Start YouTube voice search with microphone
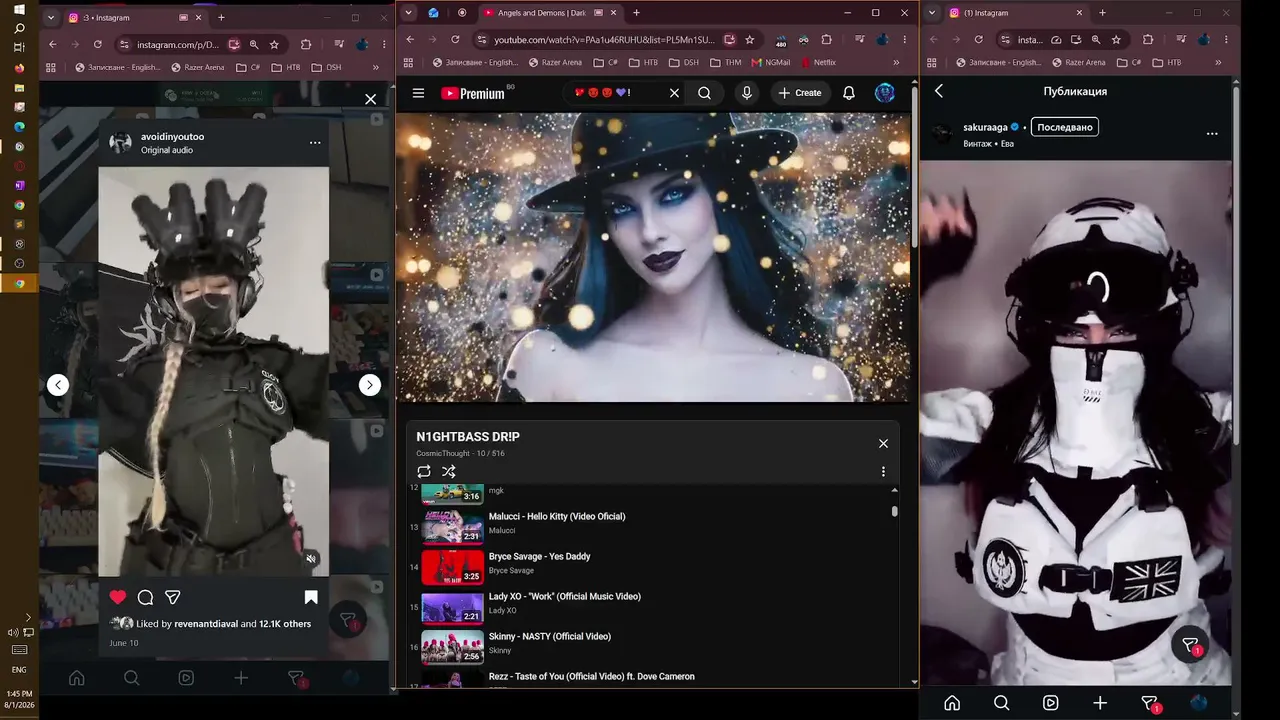The height and width of the screenshot is (720, 1280). click(746, 93)
